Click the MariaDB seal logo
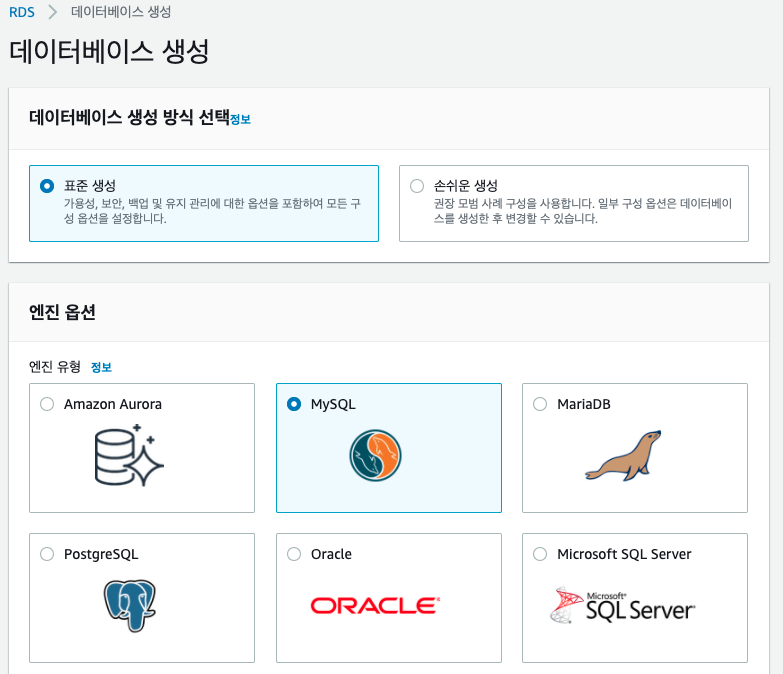 623,455
